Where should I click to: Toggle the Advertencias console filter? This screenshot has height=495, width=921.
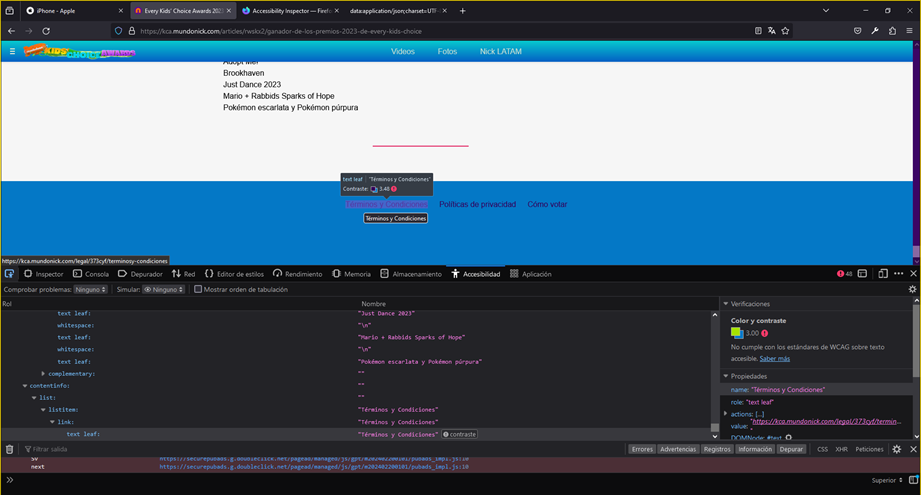678,450
